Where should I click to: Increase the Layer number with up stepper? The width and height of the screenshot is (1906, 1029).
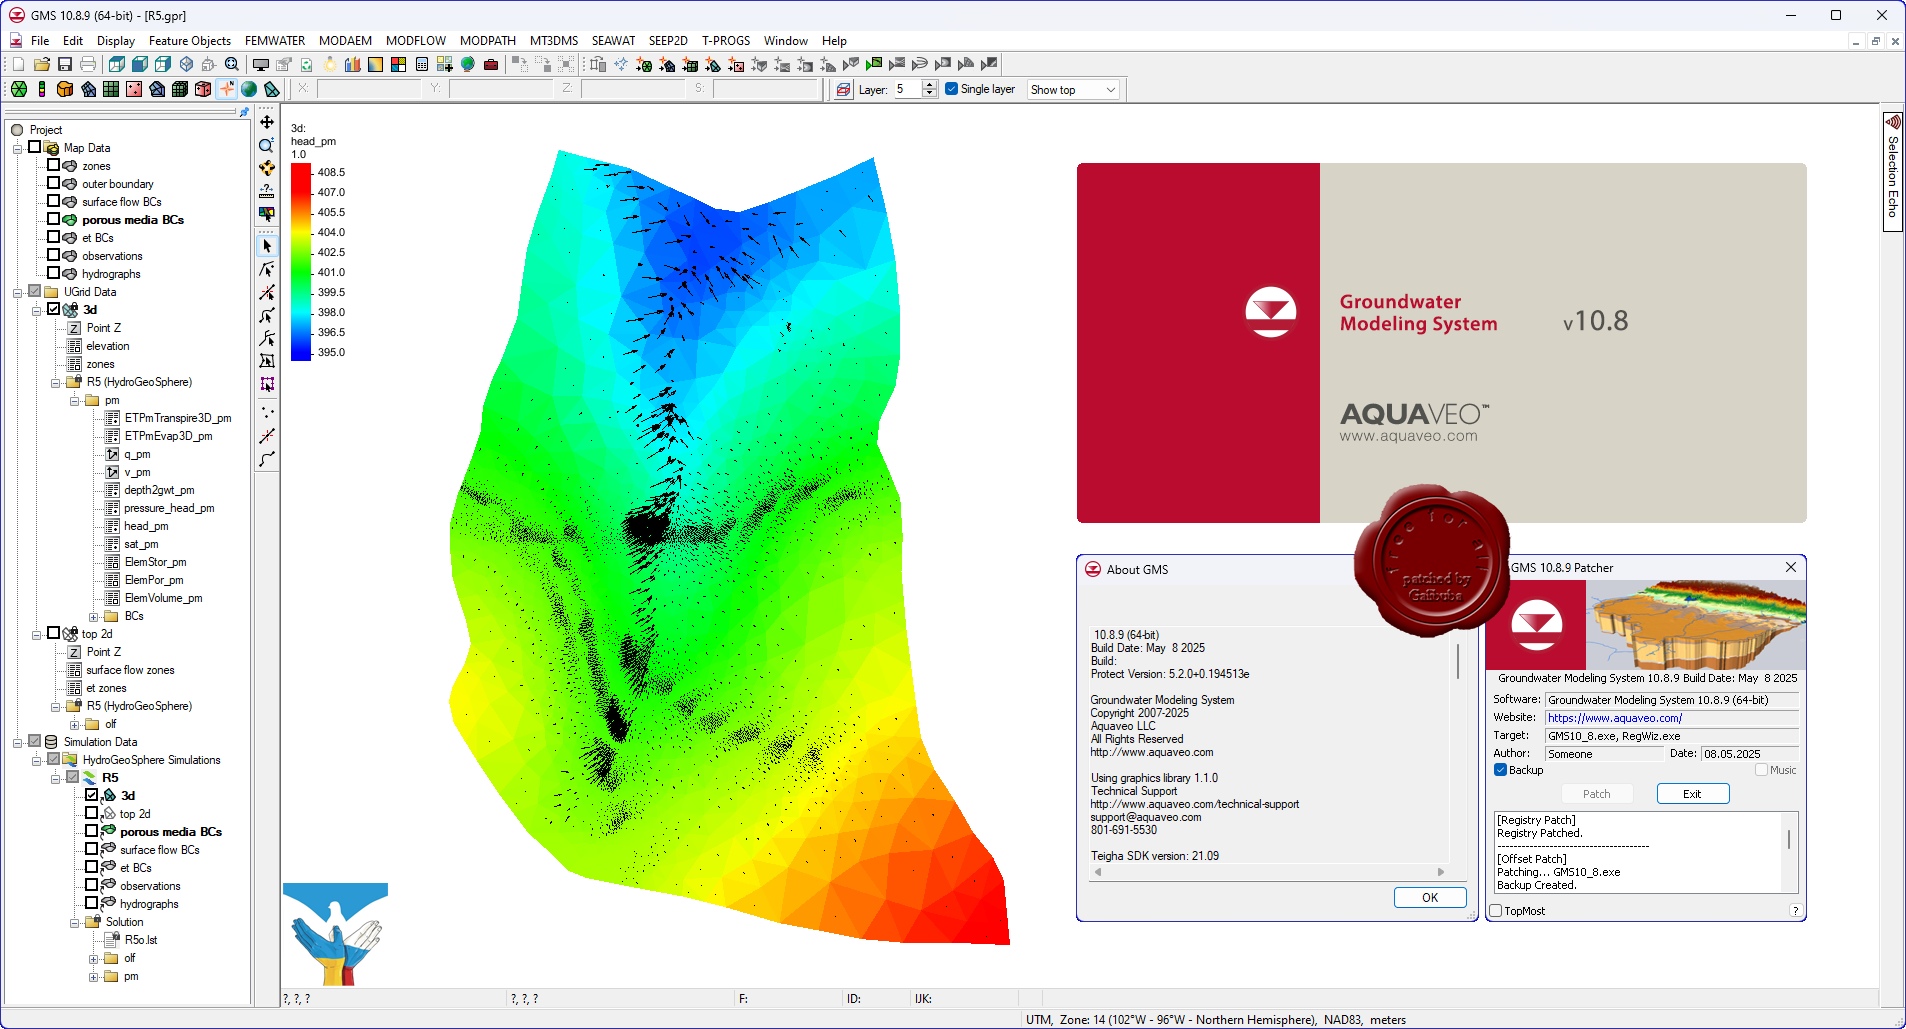click(x=930, y=85)
